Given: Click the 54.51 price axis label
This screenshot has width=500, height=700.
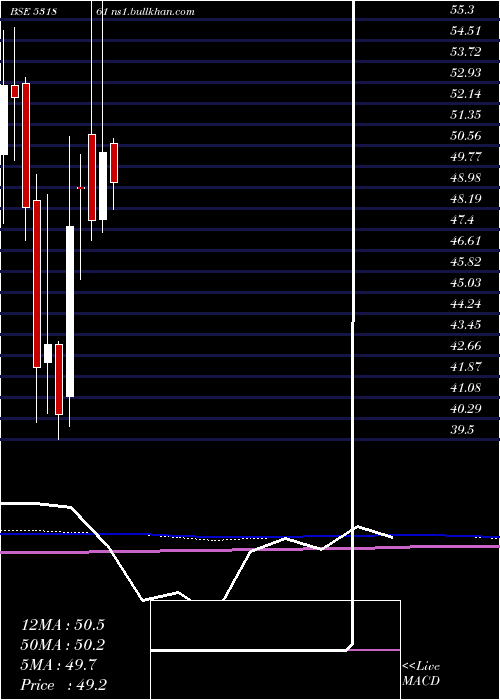Looking at the screenshot, I should [465, 31].
